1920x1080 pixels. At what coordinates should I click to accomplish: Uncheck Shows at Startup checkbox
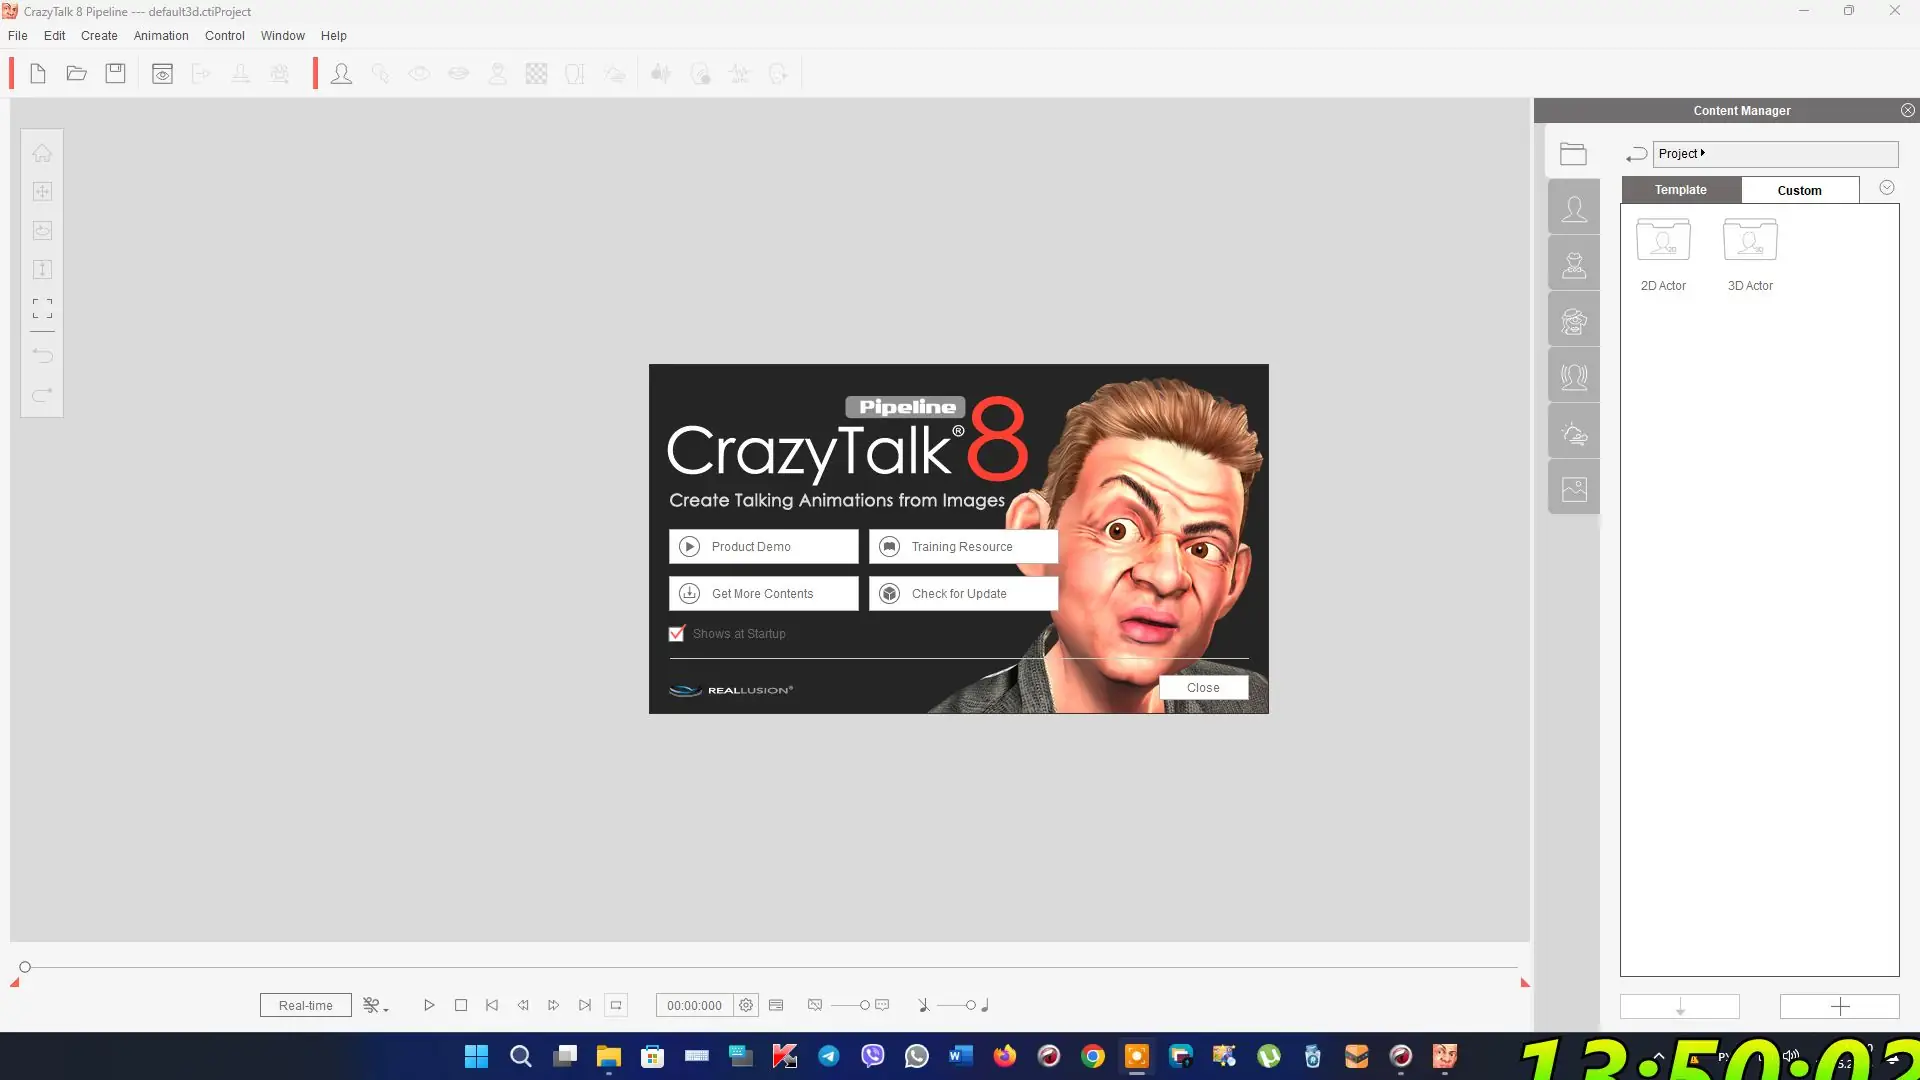coord(677,634)
